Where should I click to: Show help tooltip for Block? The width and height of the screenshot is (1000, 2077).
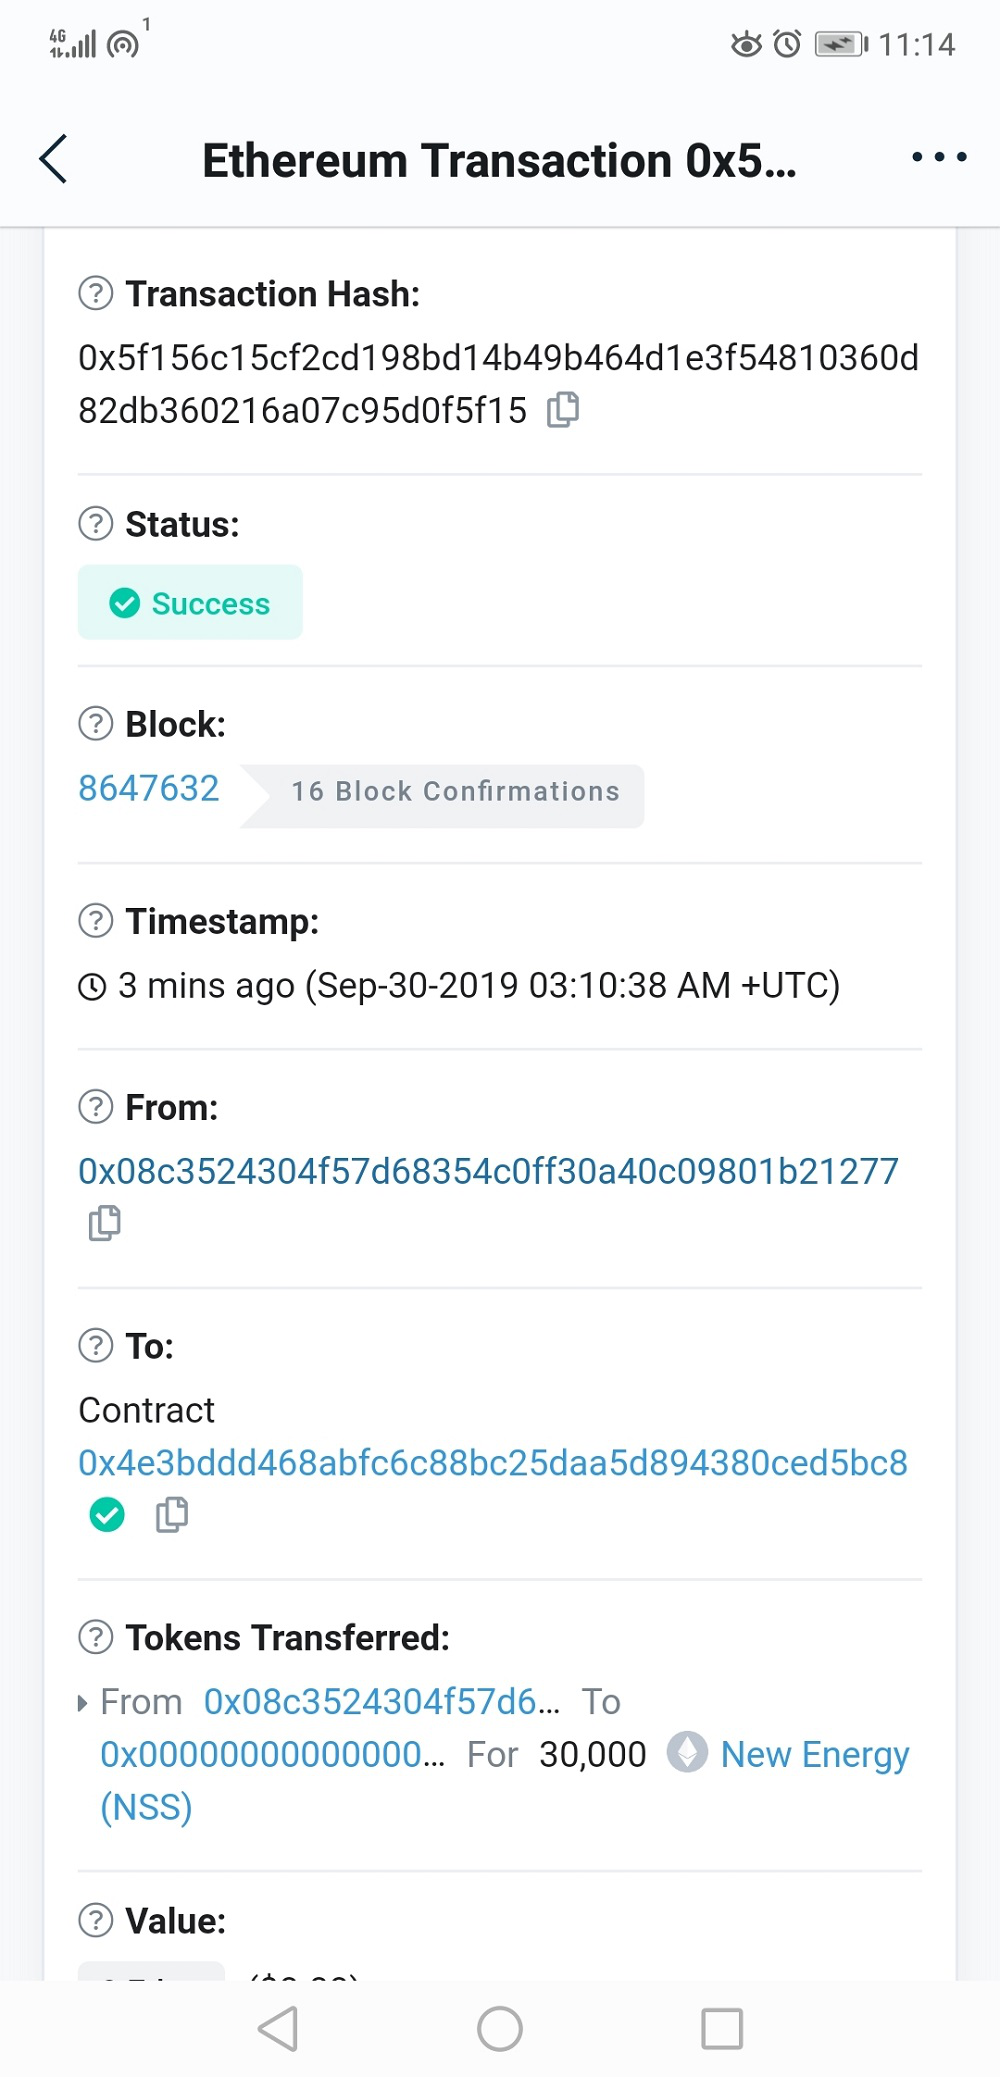point(96,724)
